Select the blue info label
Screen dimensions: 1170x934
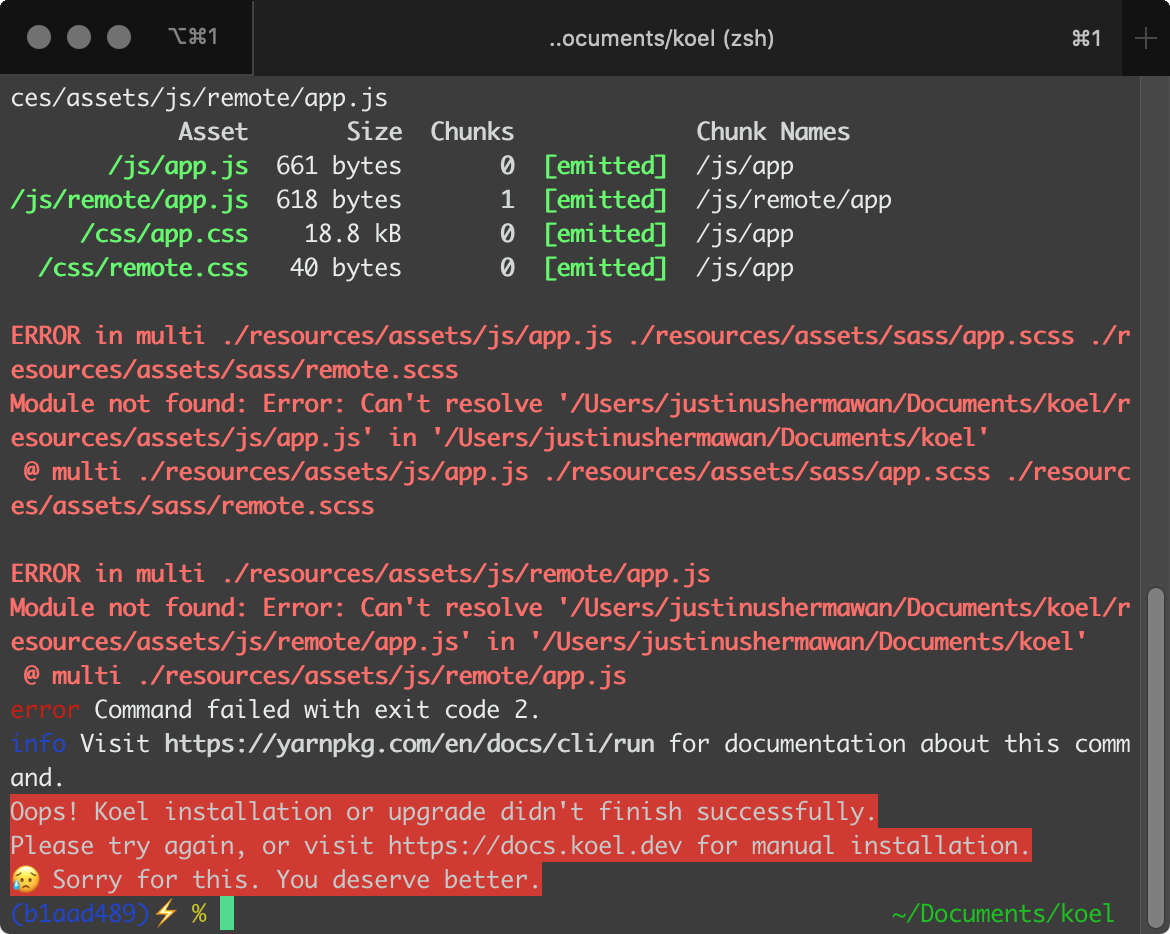point(33,743)
